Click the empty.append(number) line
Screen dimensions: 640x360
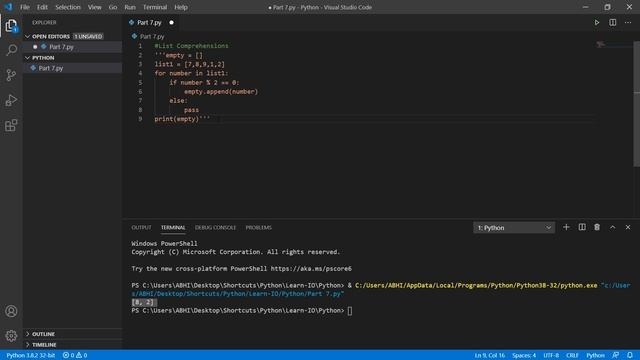[221, 91]
